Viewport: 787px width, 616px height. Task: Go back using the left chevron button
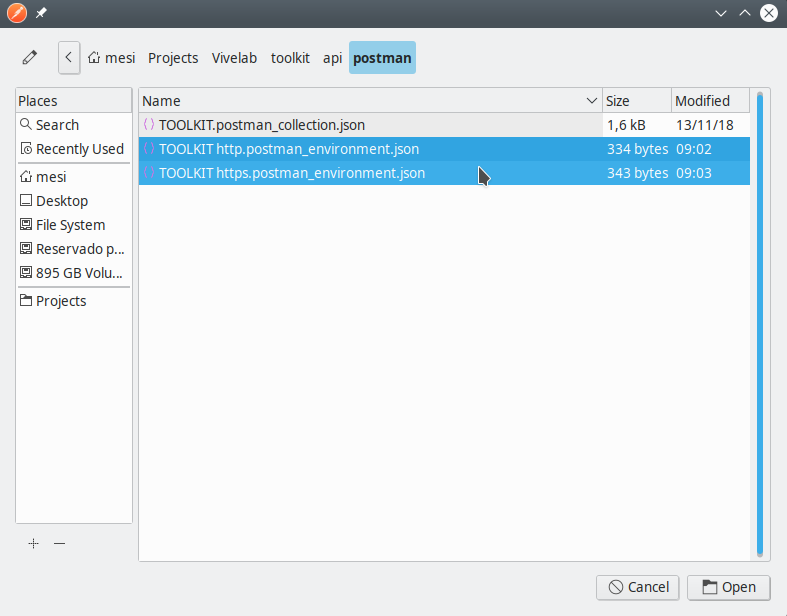coord(69,58)
